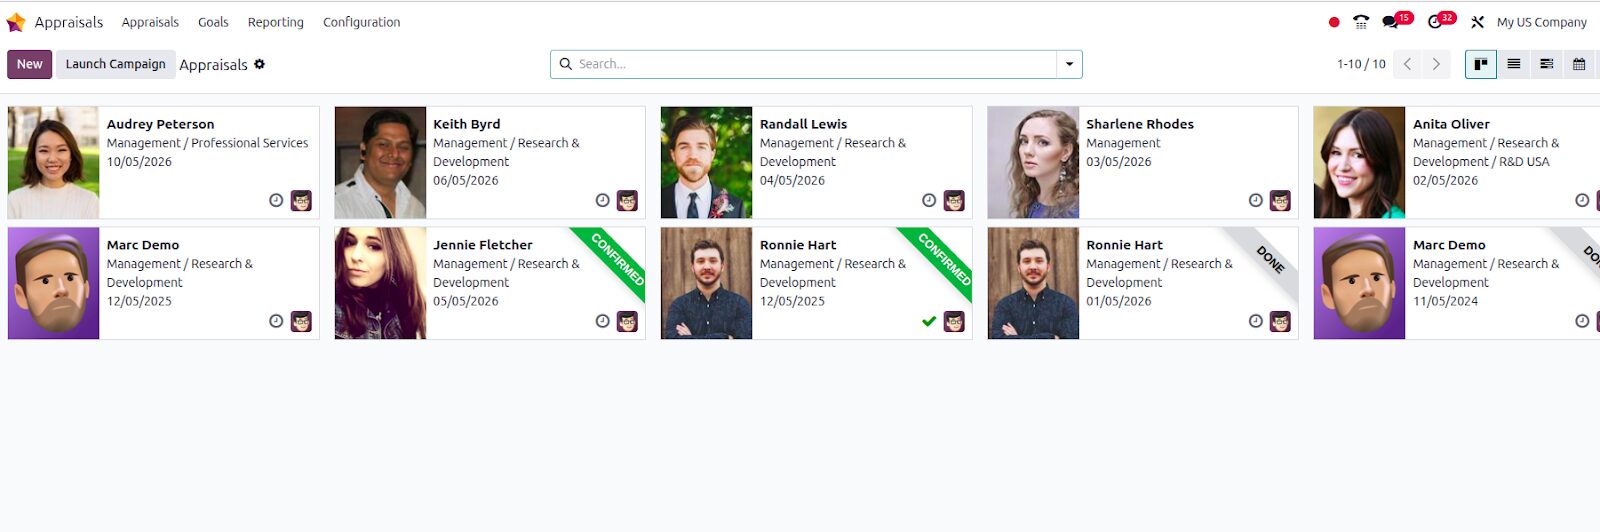The image size is (1600, 532).
Task: Open Sharlene Rhodes appraisal photo
Action: tap(1033, 163)
